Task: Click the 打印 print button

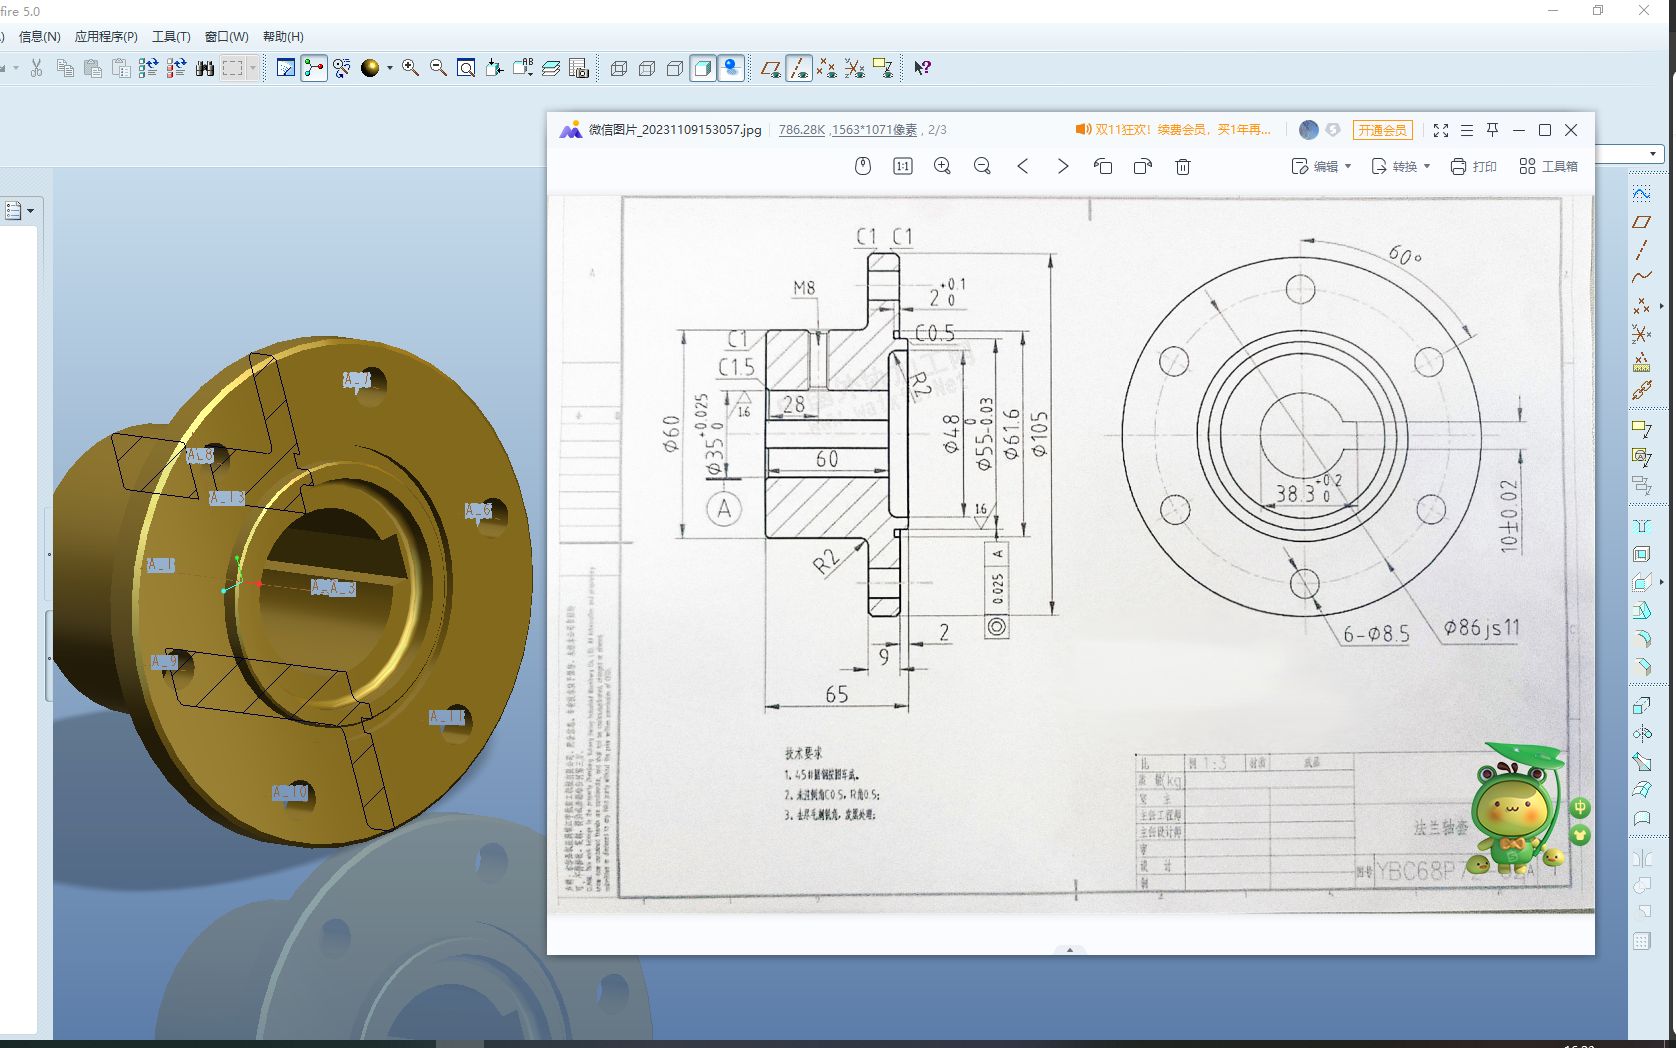Action: [x=1473, y=166]
